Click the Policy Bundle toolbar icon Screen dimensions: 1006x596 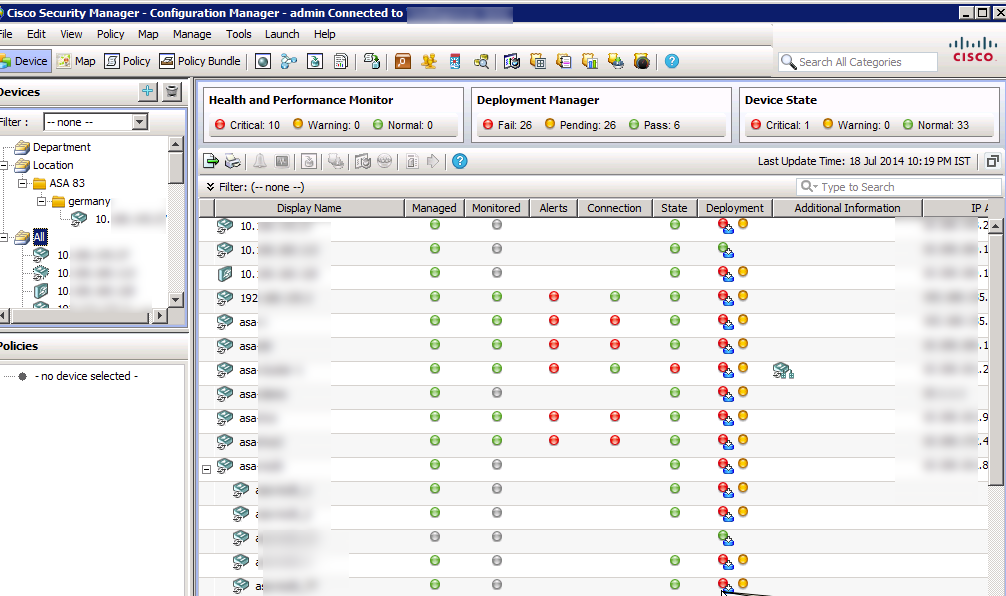click(x=200, y=61)
